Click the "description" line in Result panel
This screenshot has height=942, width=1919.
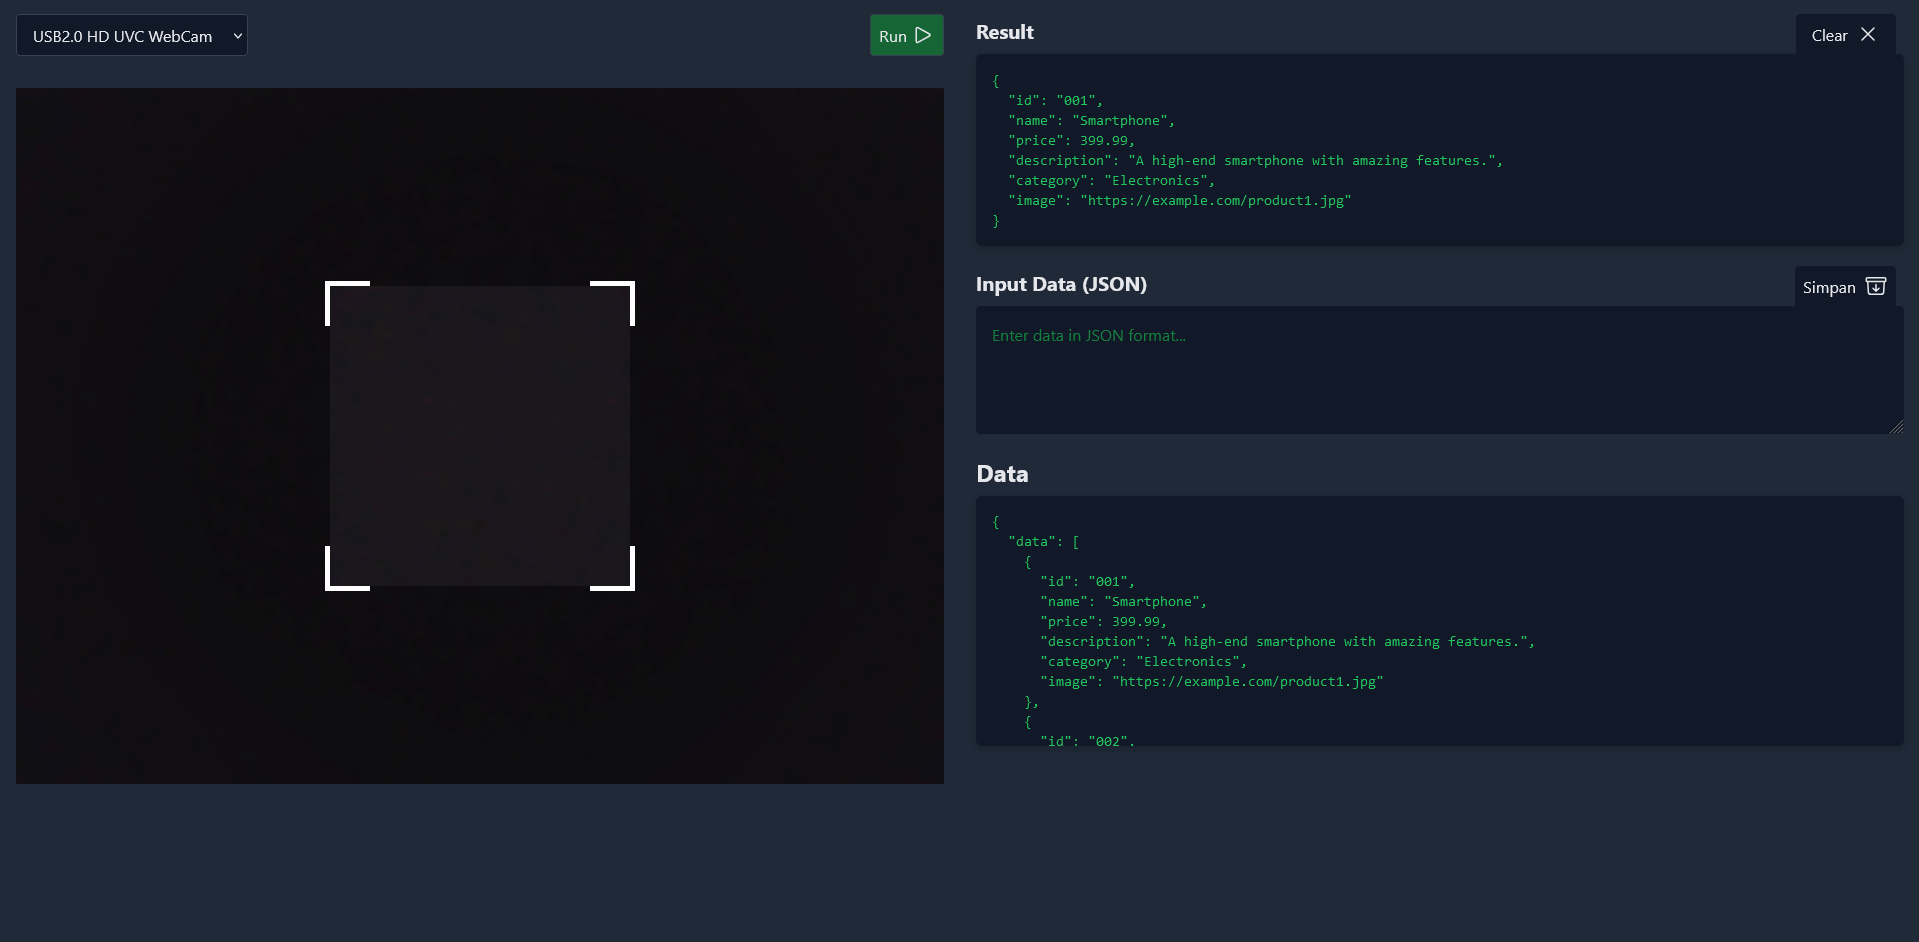coord(1255,161)
